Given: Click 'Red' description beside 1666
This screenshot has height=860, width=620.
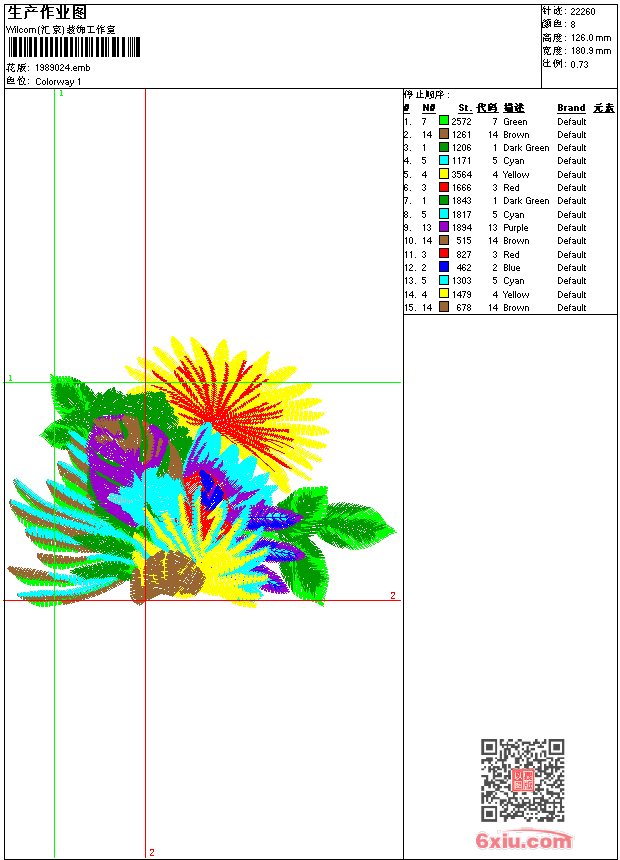Looking at the screenshot, I should pyautogui.click(x=511, y=188).
